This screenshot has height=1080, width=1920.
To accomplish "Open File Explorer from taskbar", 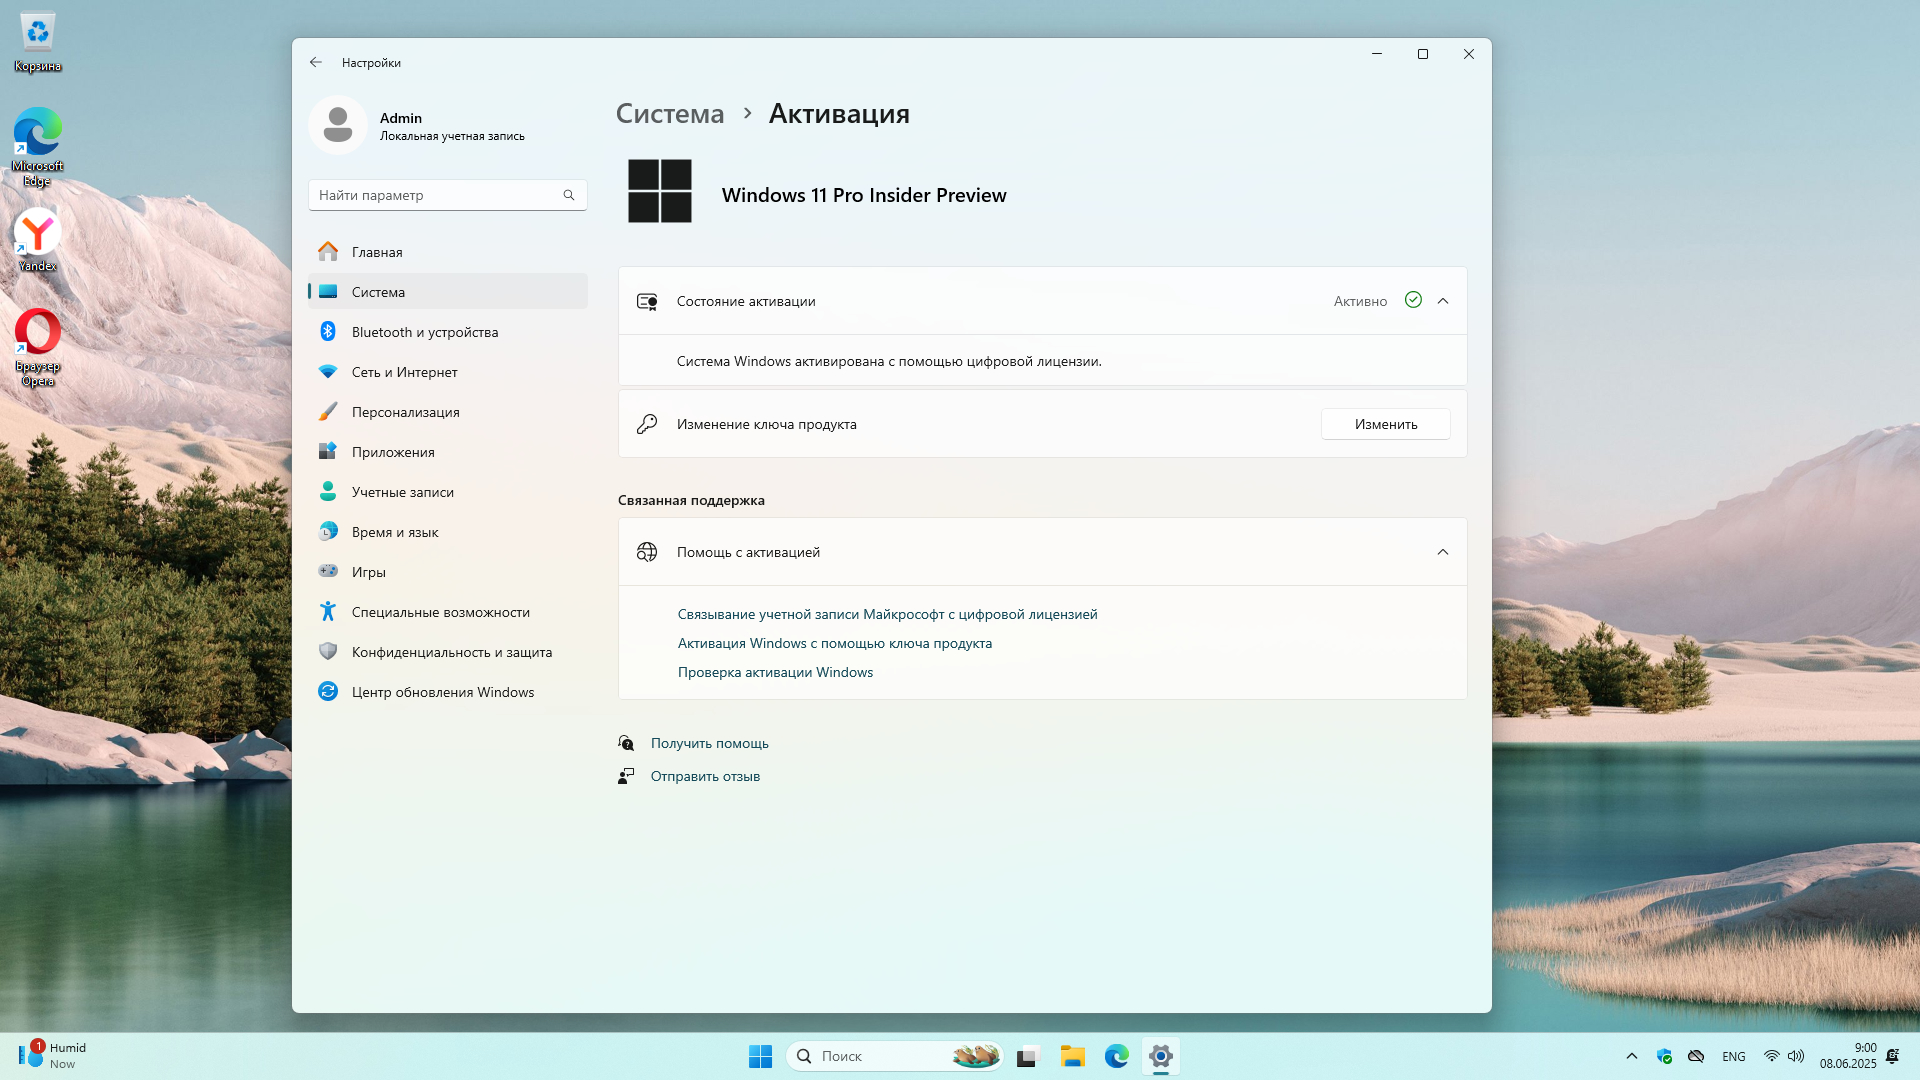I will point(1073,1056).
